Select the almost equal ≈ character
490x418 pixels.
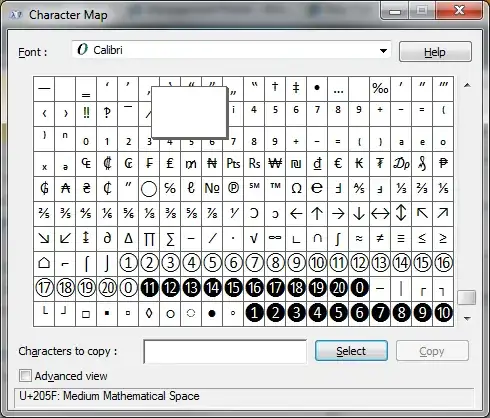tap(359, 239)
